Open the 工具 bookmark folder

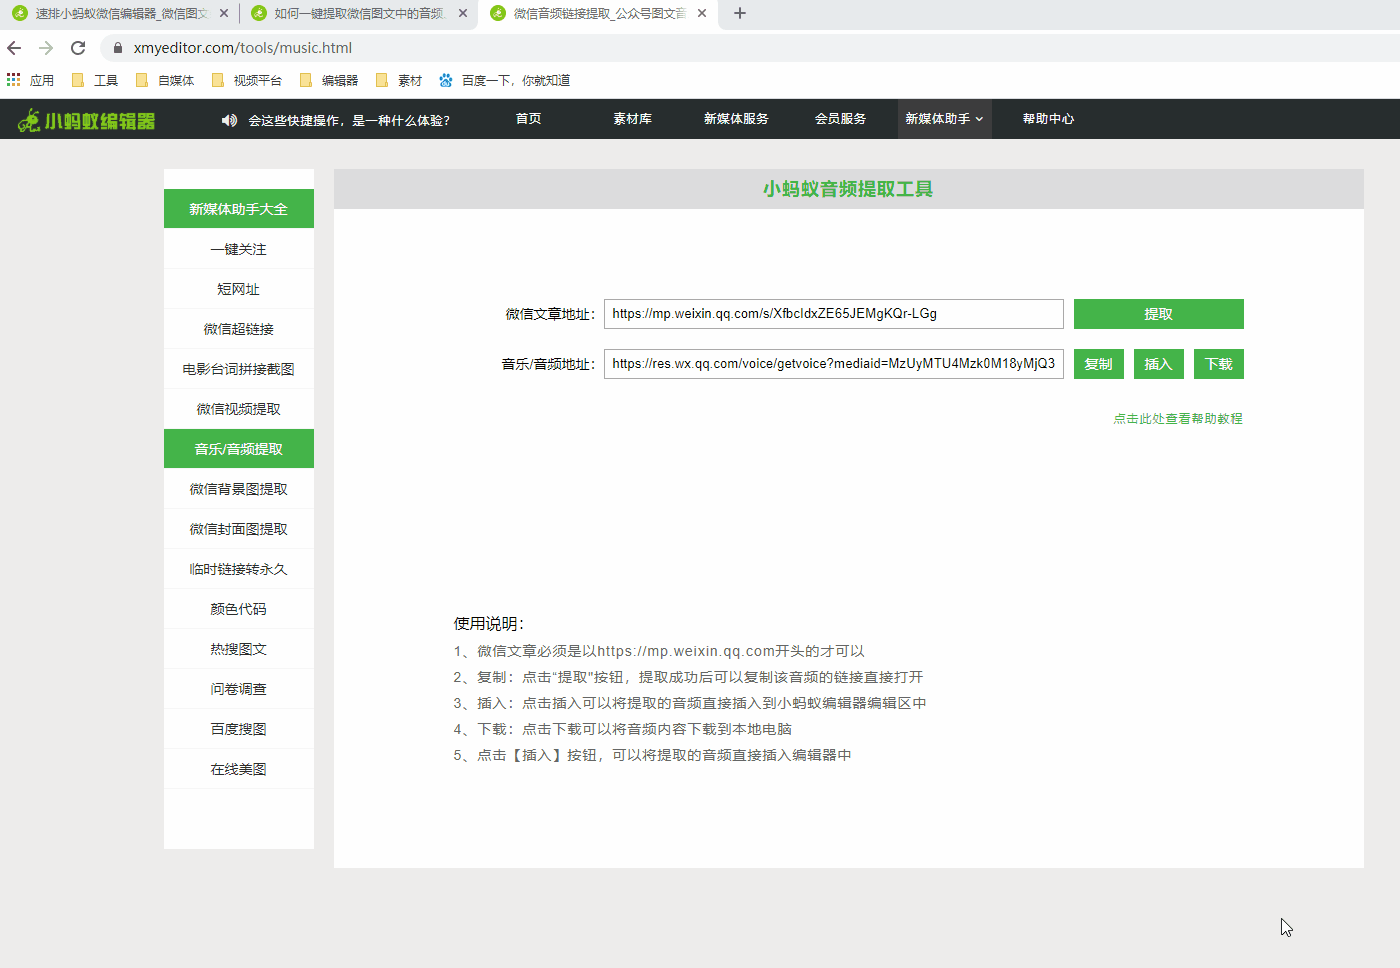95,80
